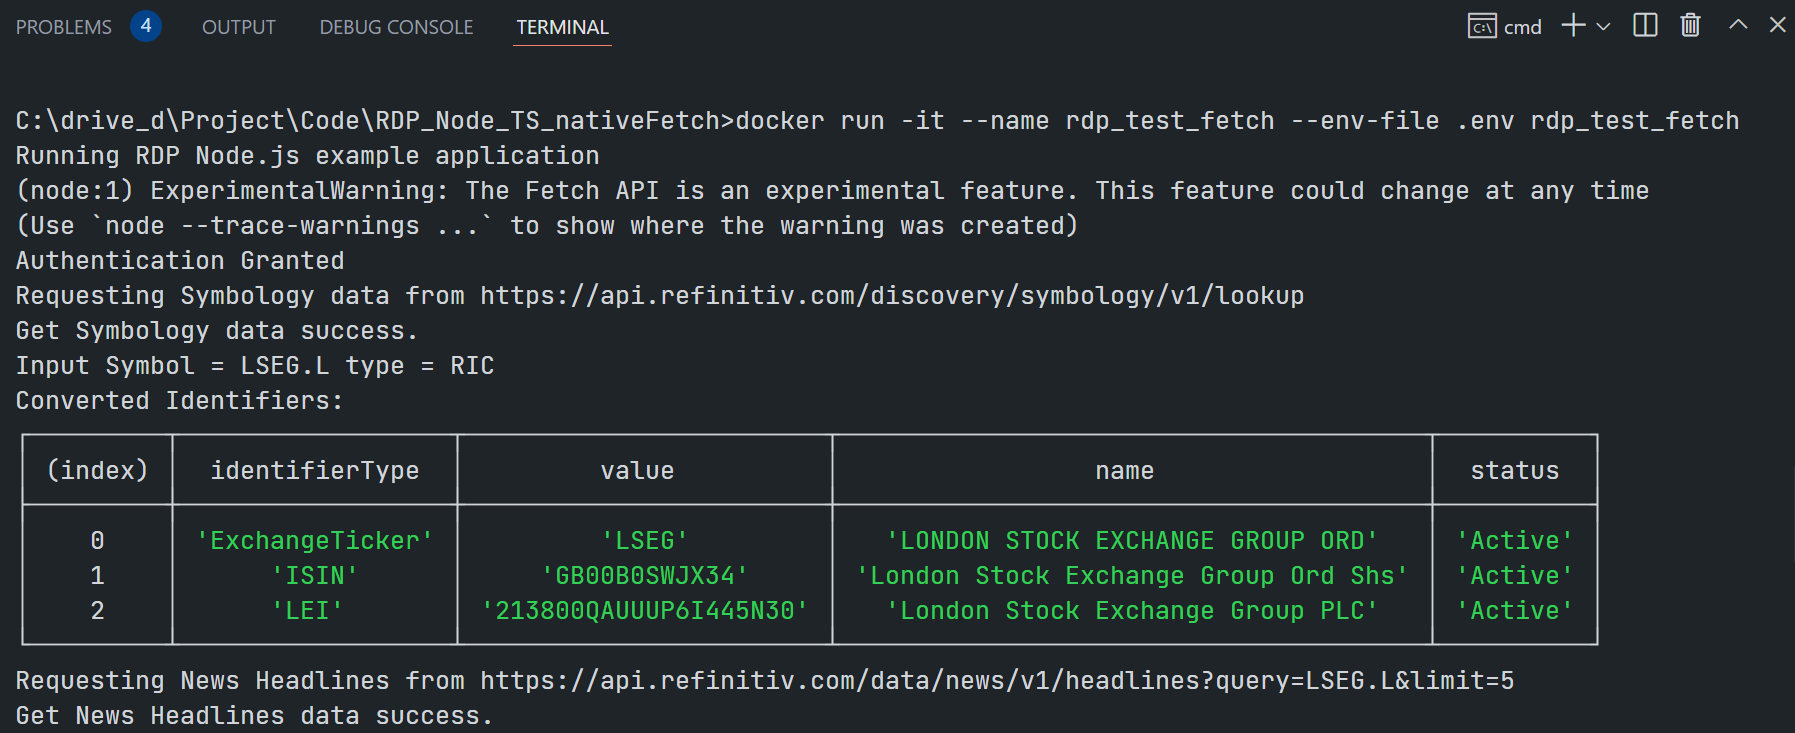Click 'Converted Identifiers:' line
This screenshot has height=733, width=1795.
coord(179,401)
